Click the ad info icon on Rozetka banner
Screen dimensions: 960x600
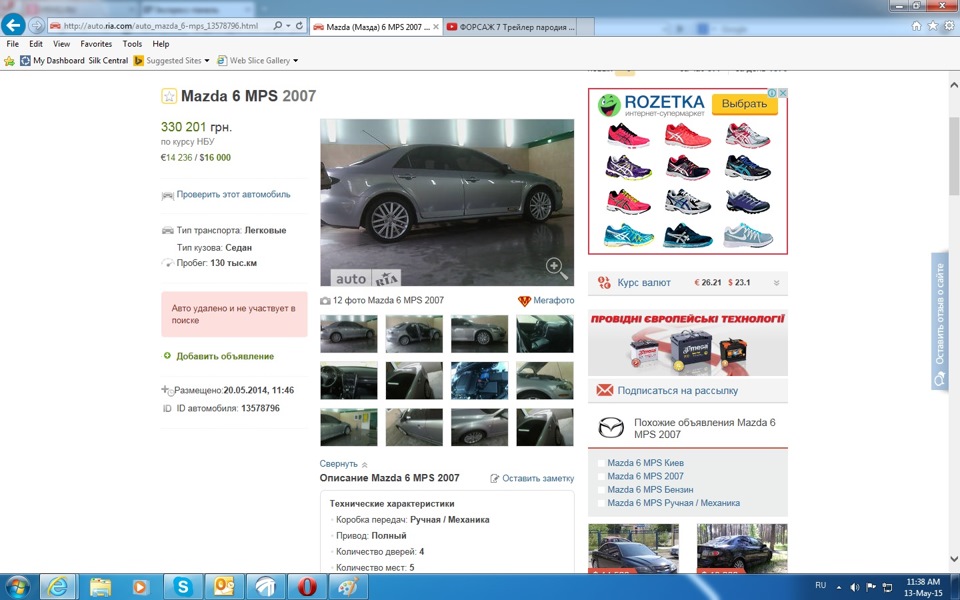tap(773, 93)
